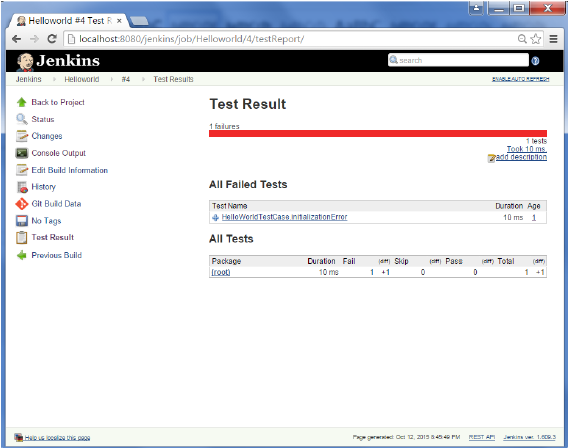
Task: Click the red failures progress bar
Action: pos(378,133)
